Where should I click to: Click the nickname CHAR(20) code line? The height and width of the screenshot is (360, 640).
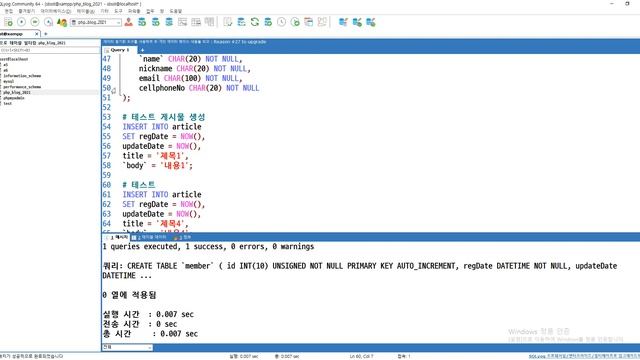(x=194, y=69)
